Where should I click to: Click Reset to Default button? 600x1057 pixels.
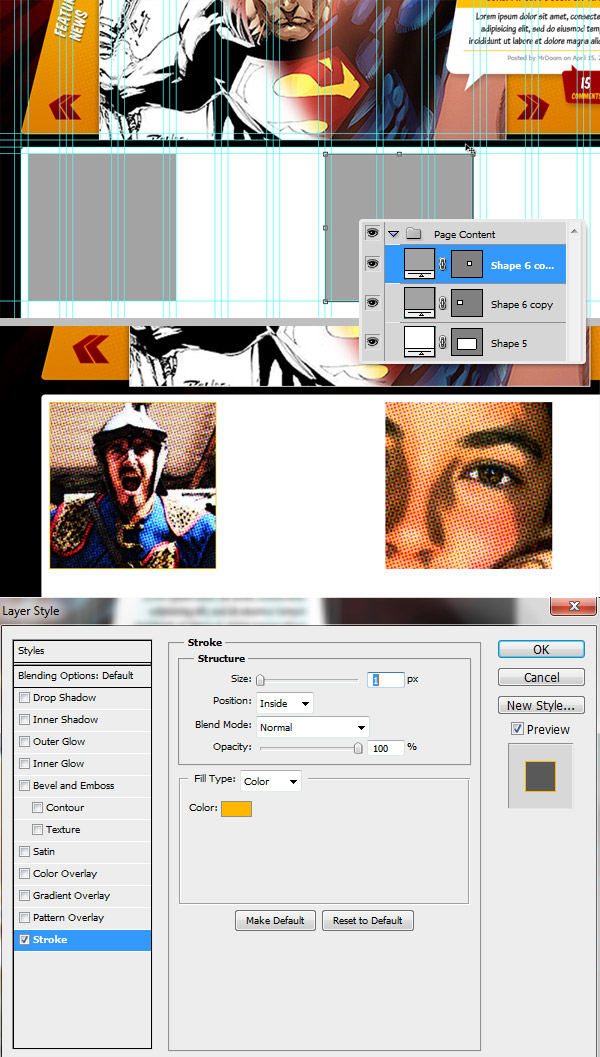coord(367,920)
